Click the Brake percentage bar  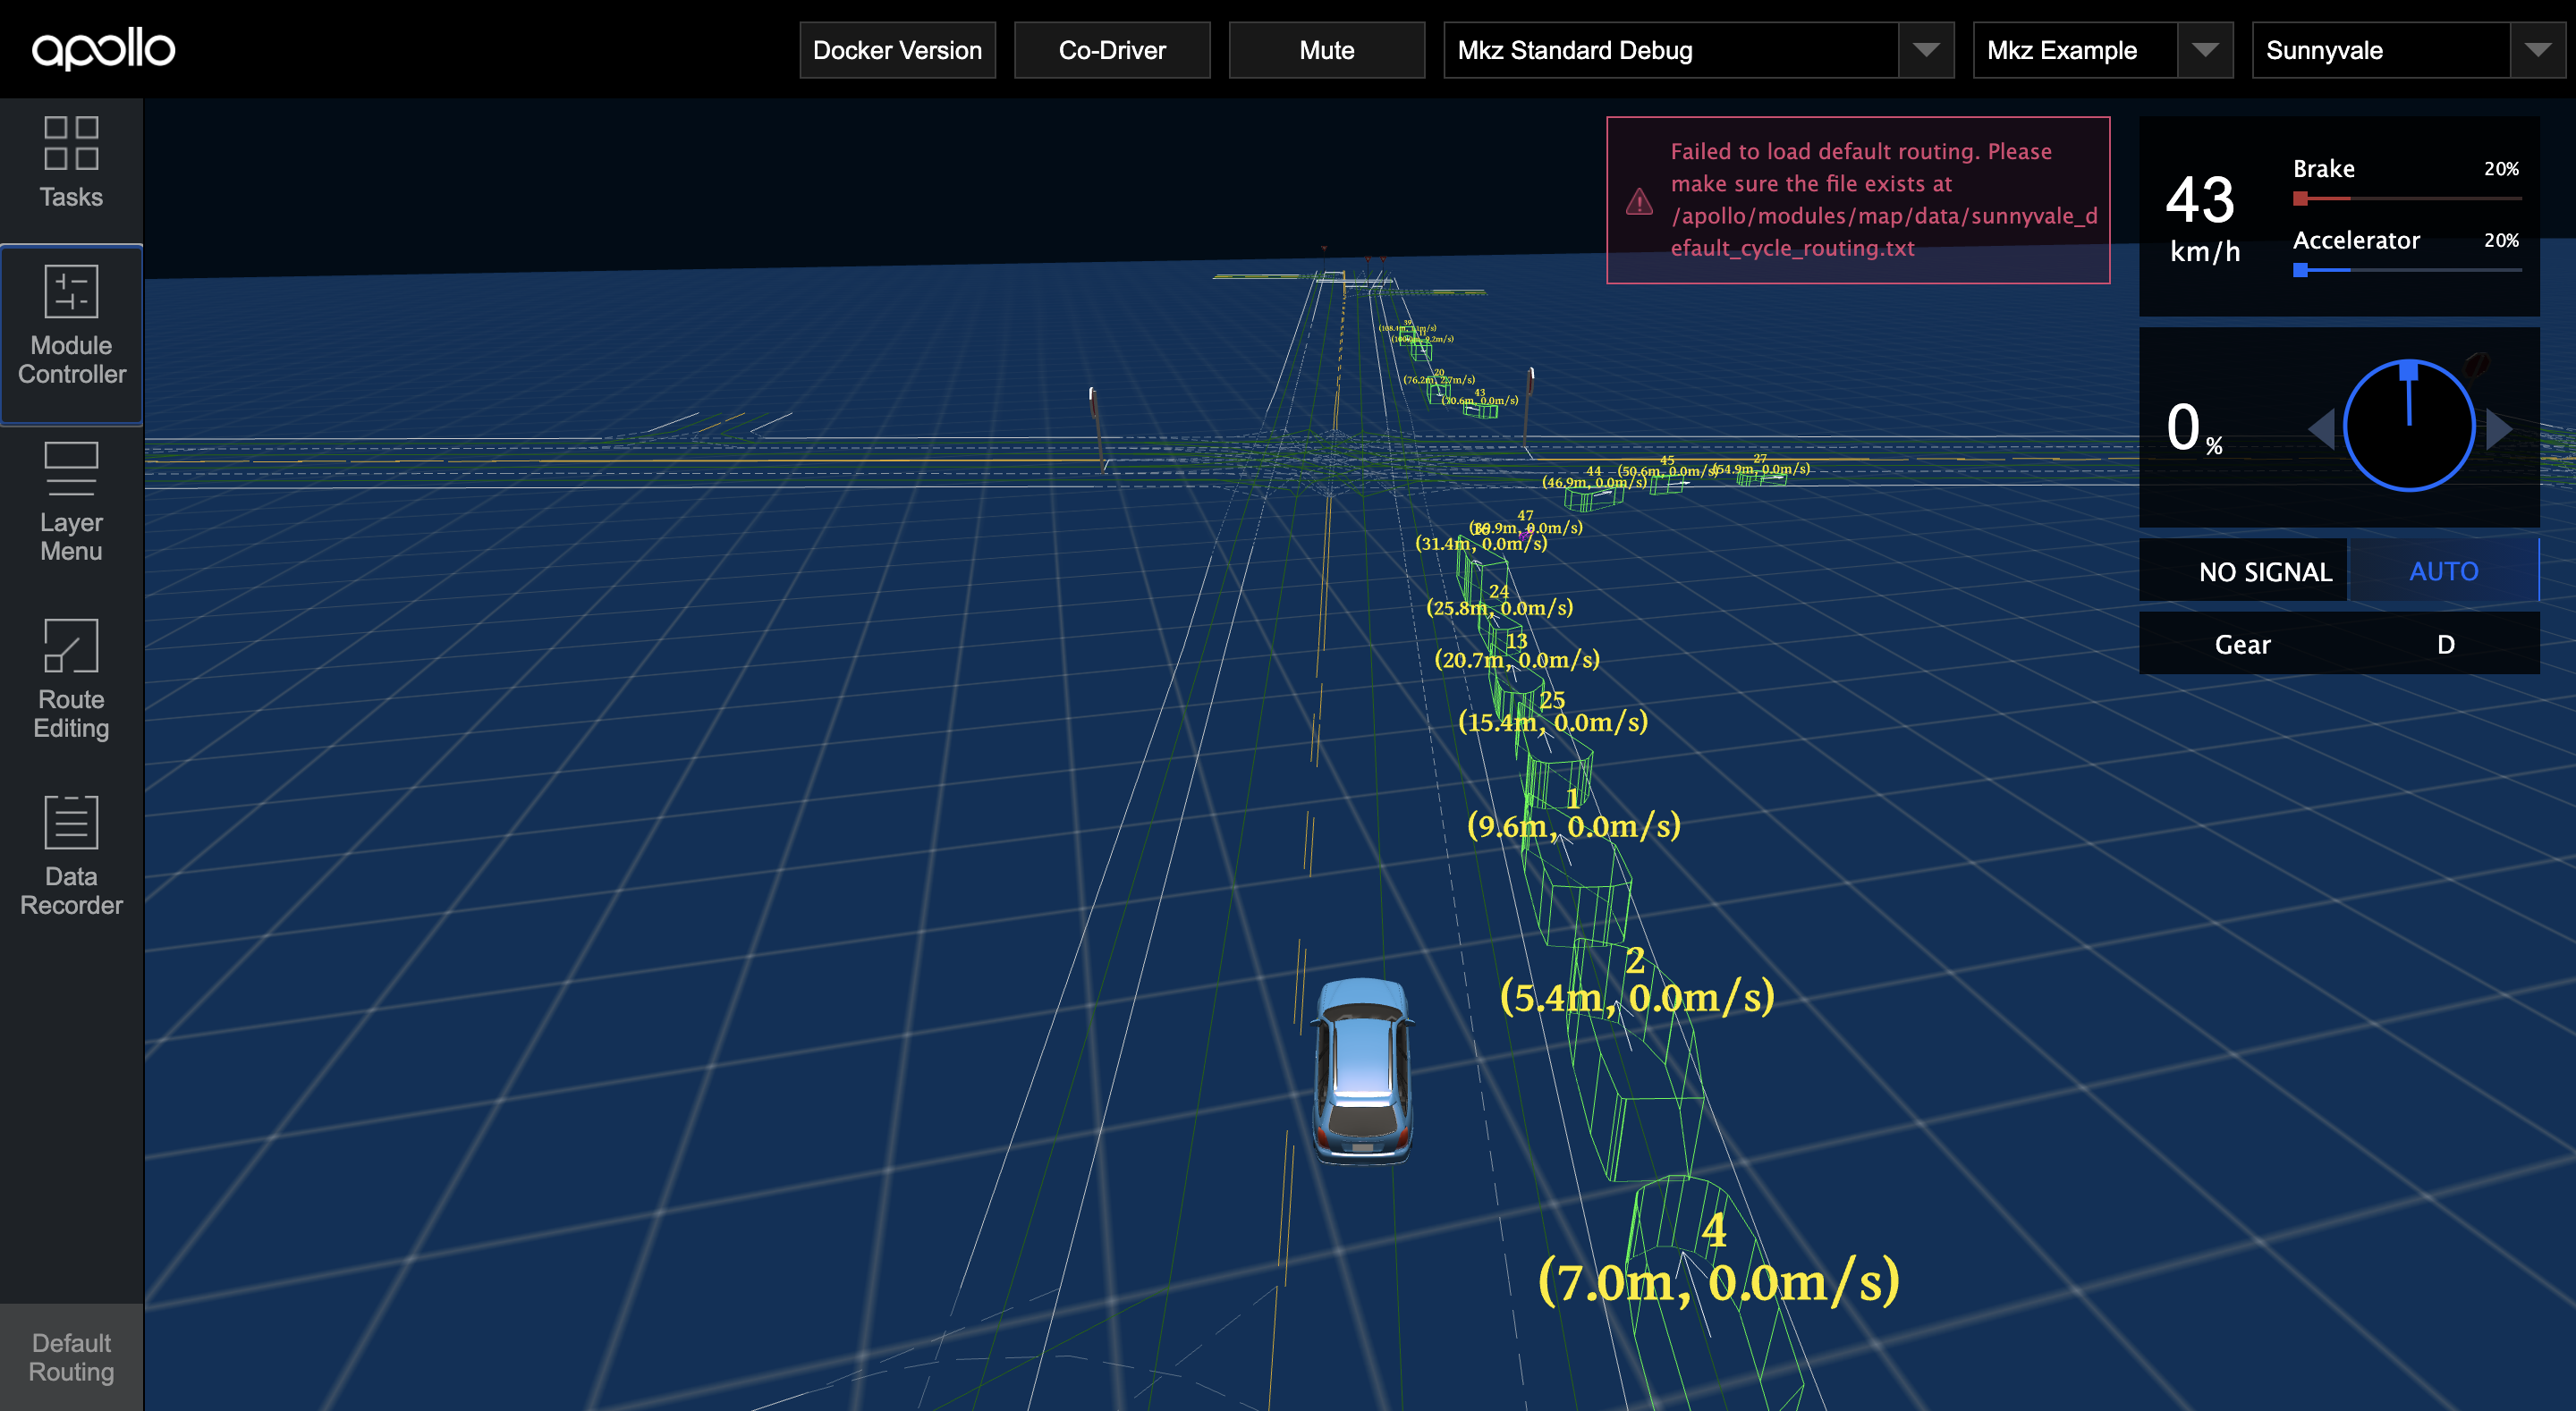click(x=2407, y=198)
